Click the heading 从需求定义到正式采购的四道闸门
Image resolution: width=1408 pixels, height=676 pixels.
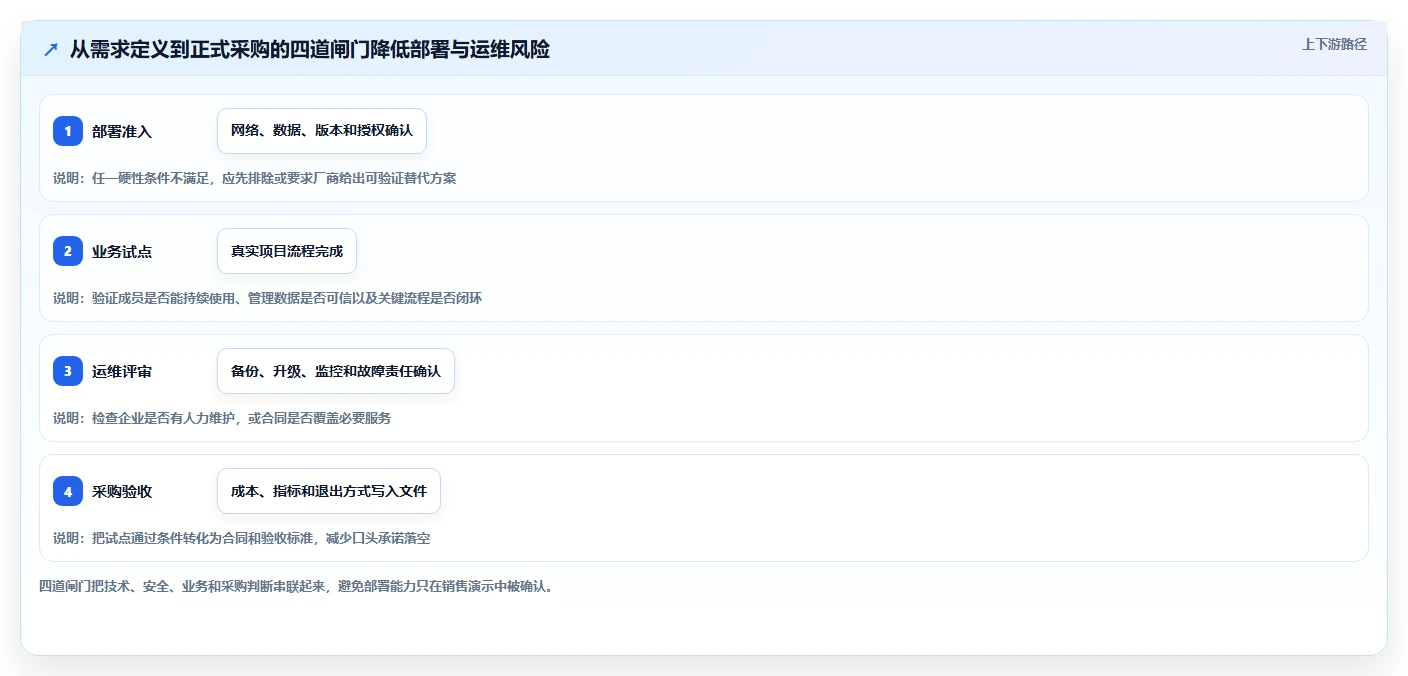click(x=310, y=49)
